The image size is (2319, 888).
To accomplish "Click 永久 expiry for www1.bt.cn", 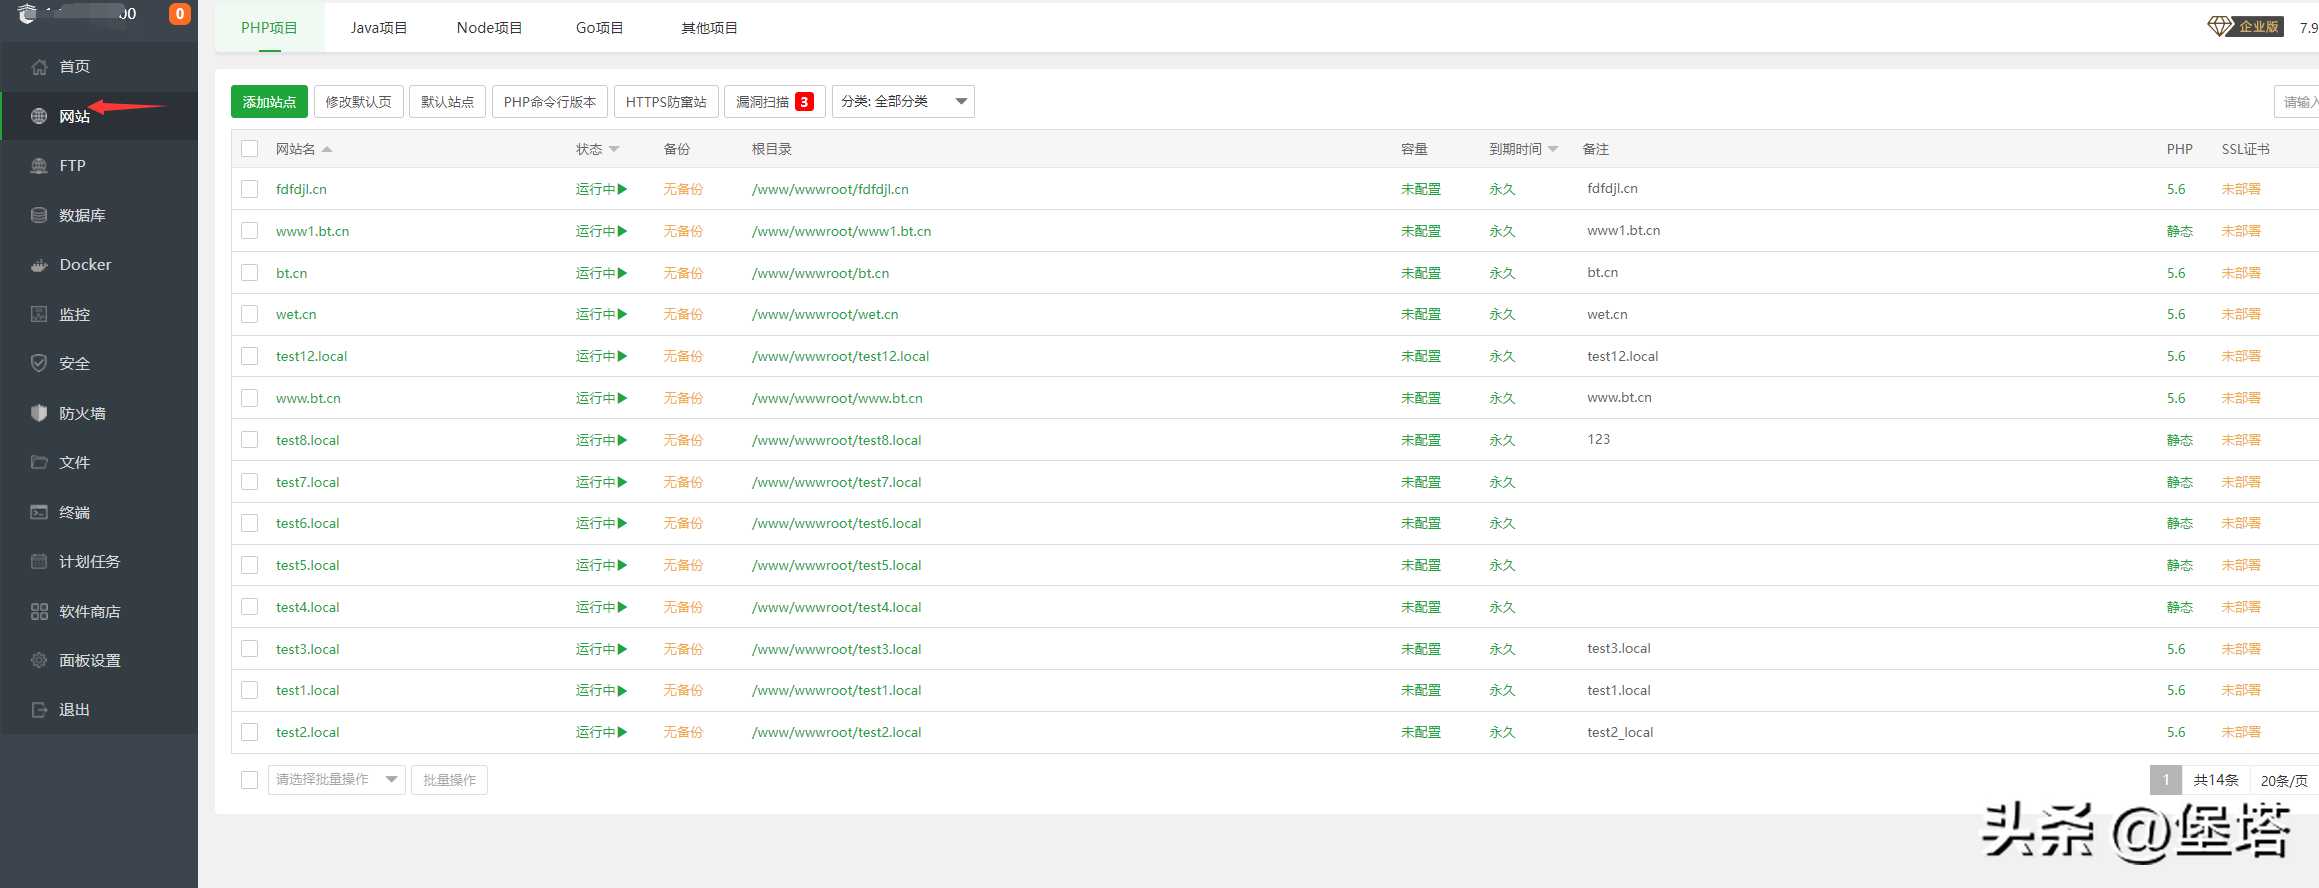I will 1502,231.
